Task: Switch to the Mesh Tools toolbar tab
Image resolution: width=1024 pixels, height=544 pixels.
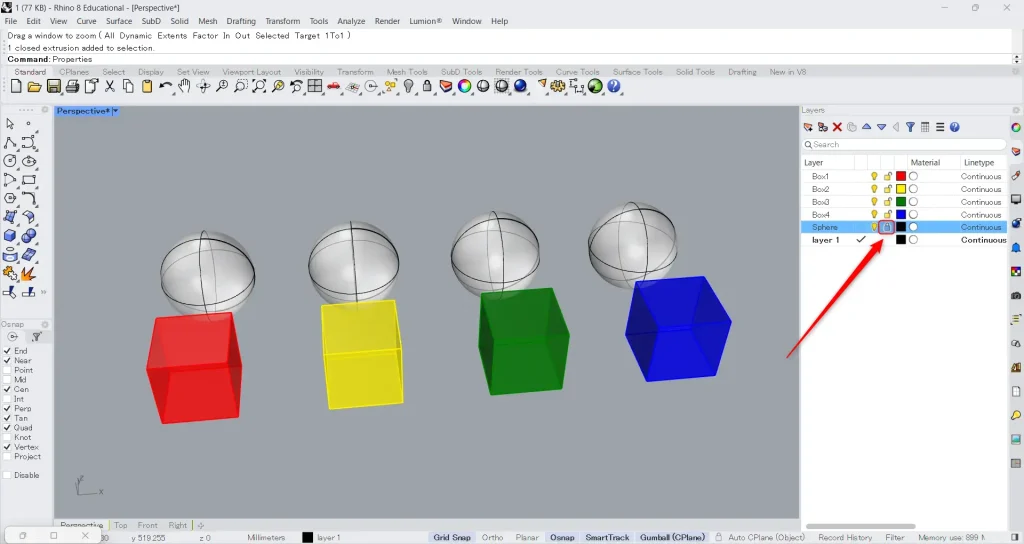Action: pyautogui.click(x=407, y=72)
